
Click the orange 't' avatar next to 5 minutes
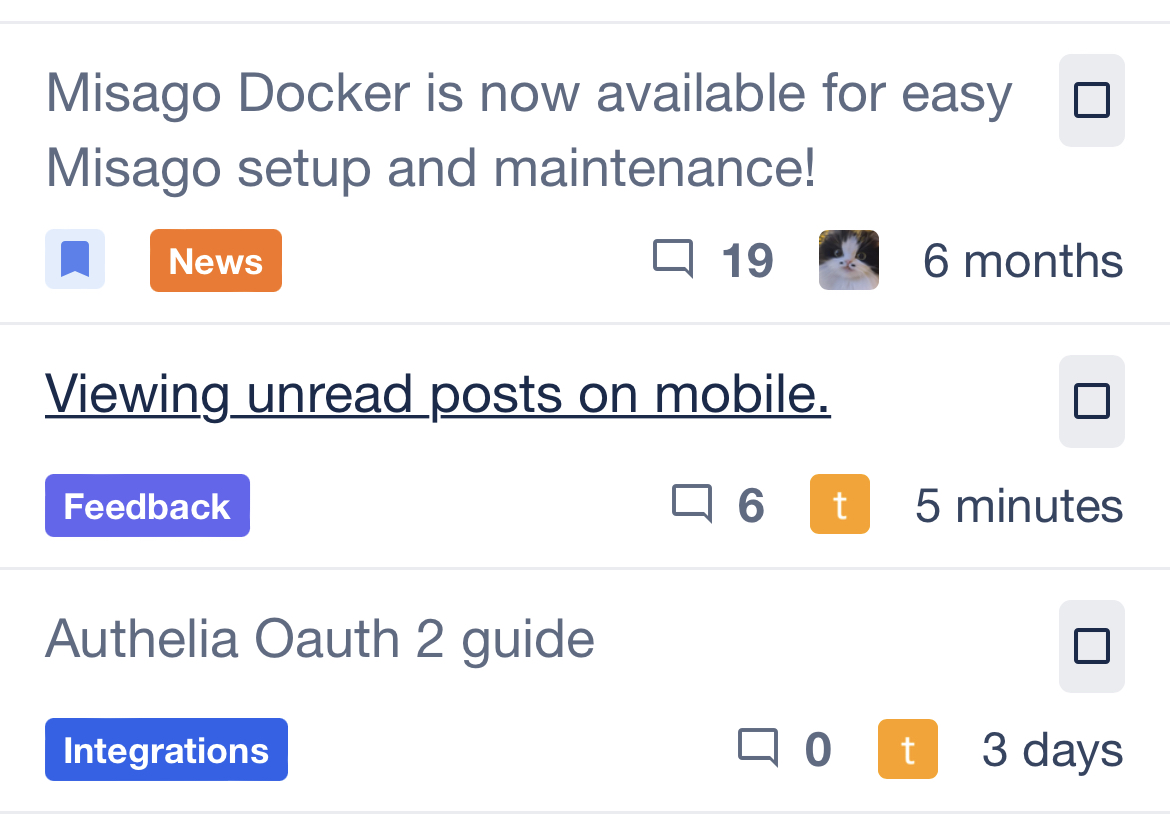click(x=839, y=504)
